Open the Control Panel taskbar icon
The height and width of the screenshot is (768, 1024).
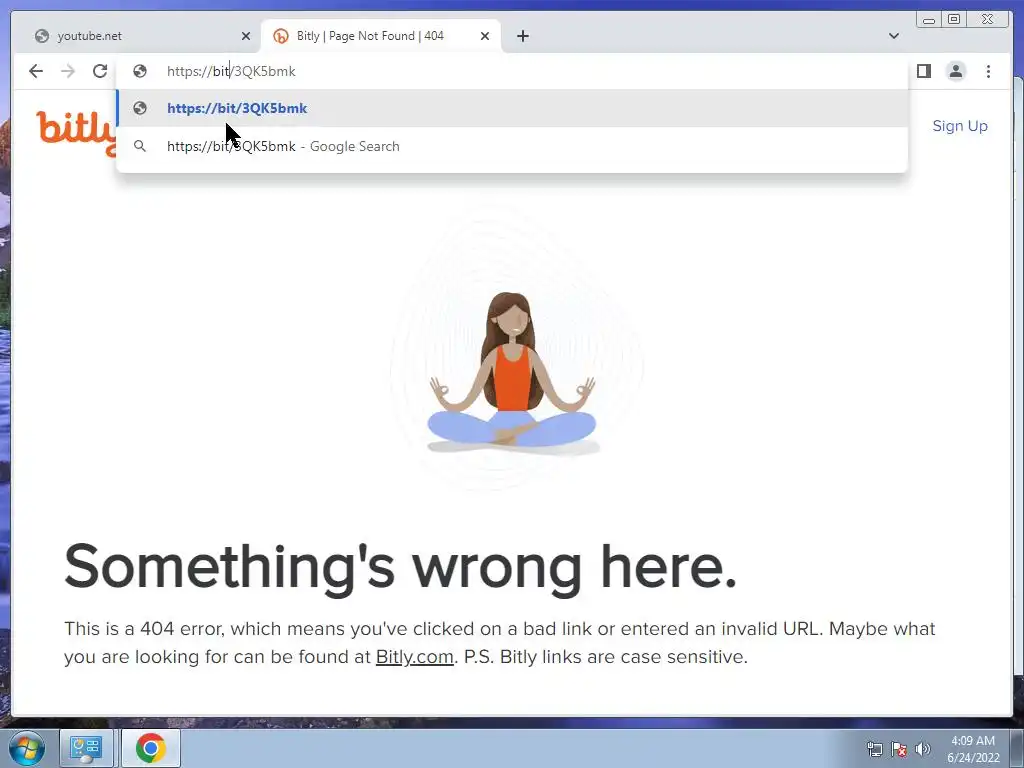click(86, 748)
